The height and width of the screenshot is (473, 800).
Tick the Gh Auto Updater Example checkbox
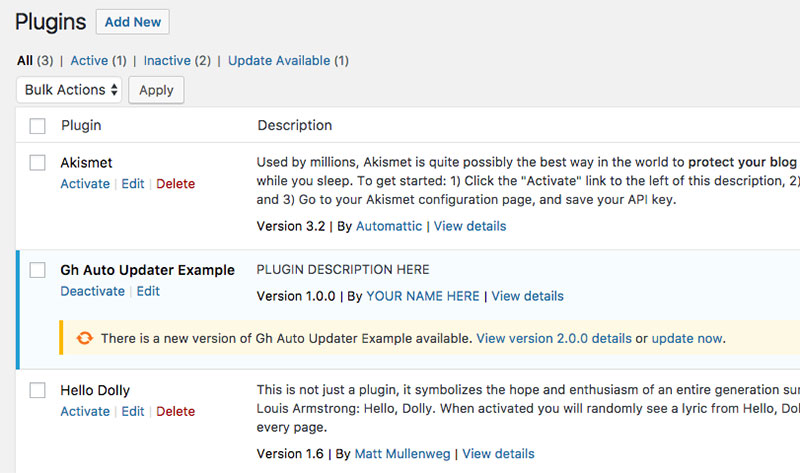[x=37, y=270]
